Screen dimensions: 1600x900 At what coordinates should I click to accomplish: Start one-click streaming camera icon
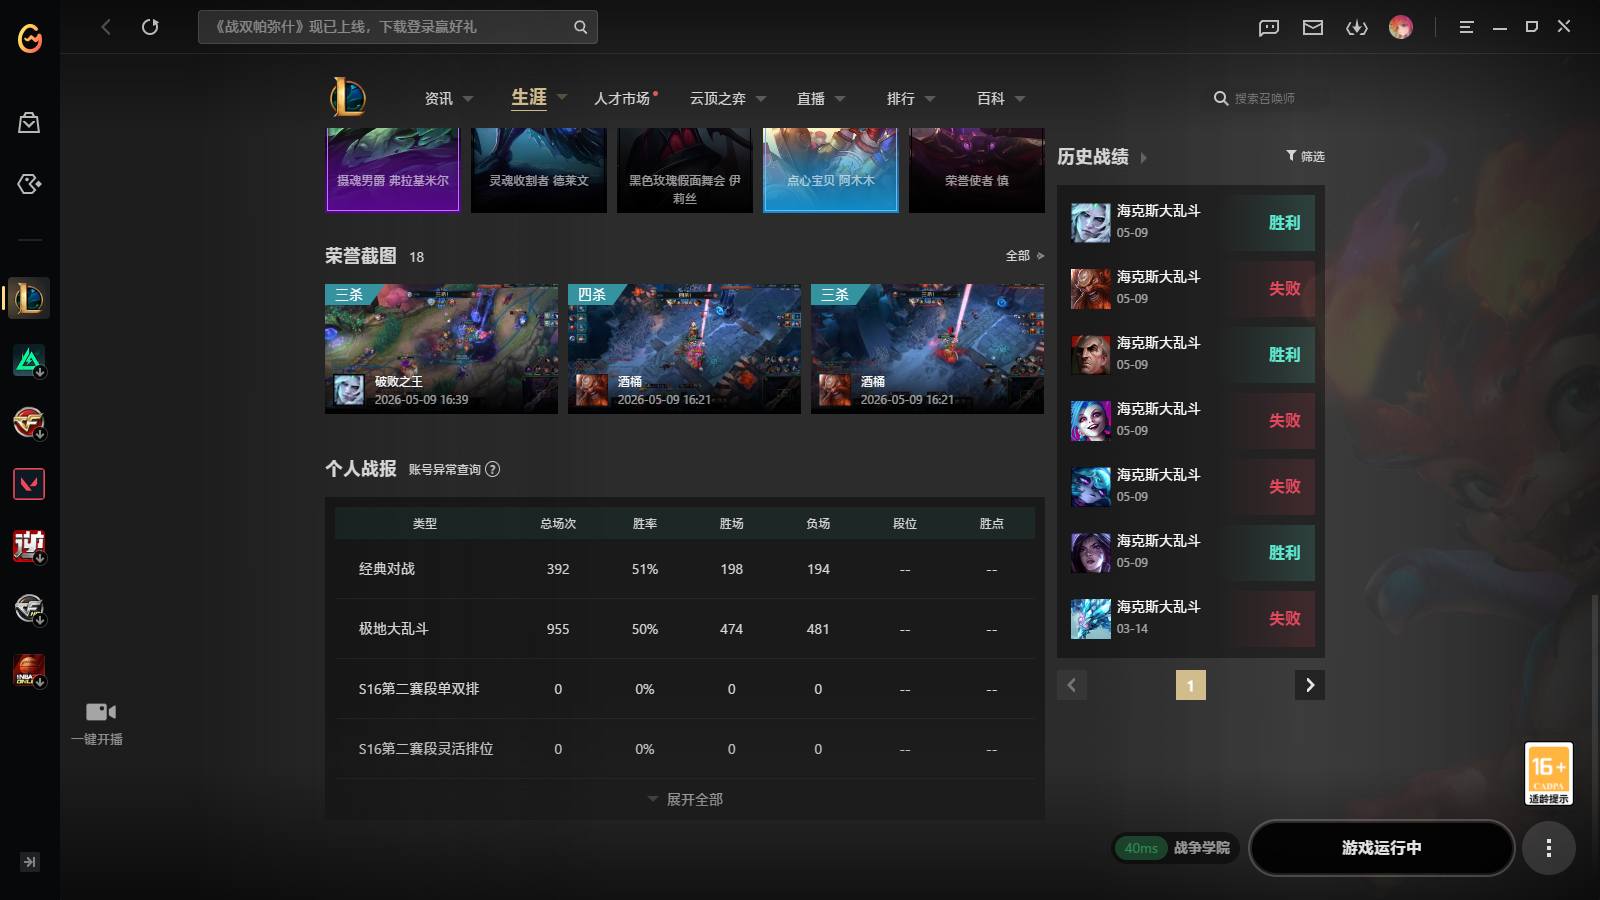[100, 712]
